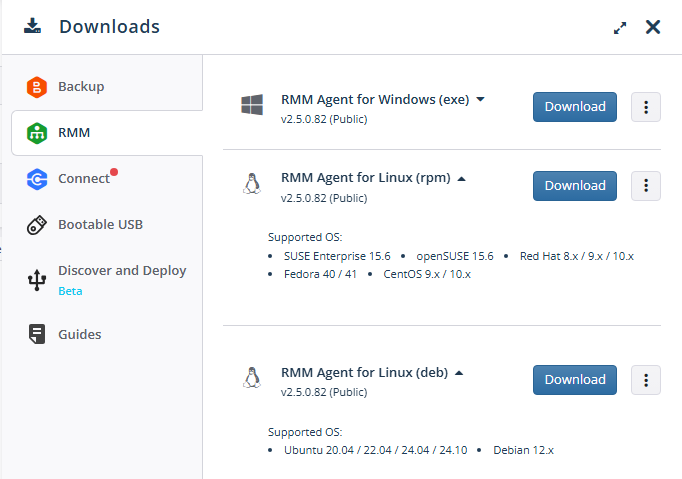Collapse RMM Agent for Linux (deb) details
682x479 pixels.
coord(459,373)
